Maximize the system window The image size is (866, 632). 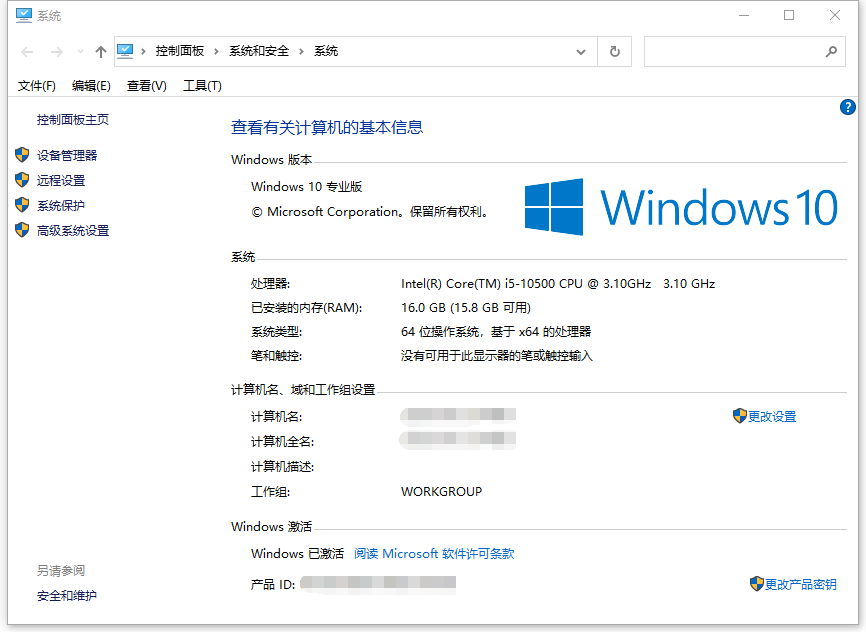tap(789, 15)
